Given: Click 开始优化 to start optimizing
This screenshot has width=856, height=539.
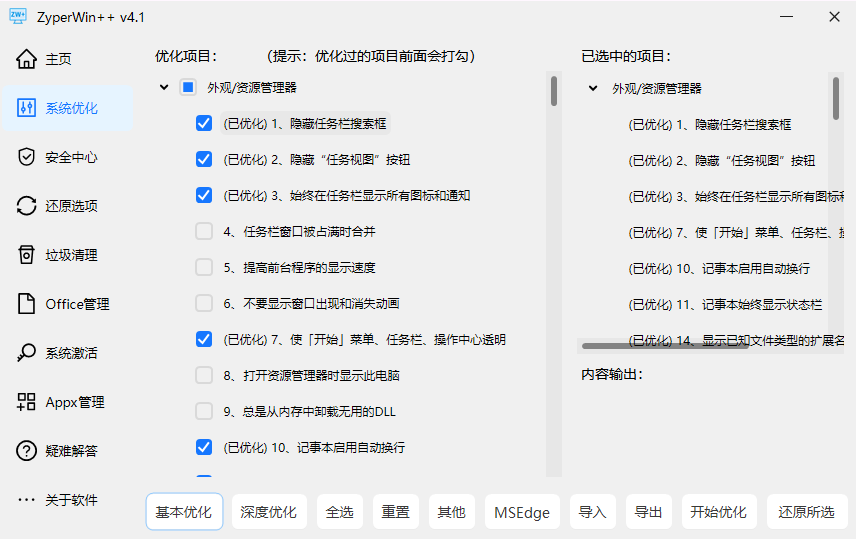Looking at the screenshot, I should pos(719,512).
